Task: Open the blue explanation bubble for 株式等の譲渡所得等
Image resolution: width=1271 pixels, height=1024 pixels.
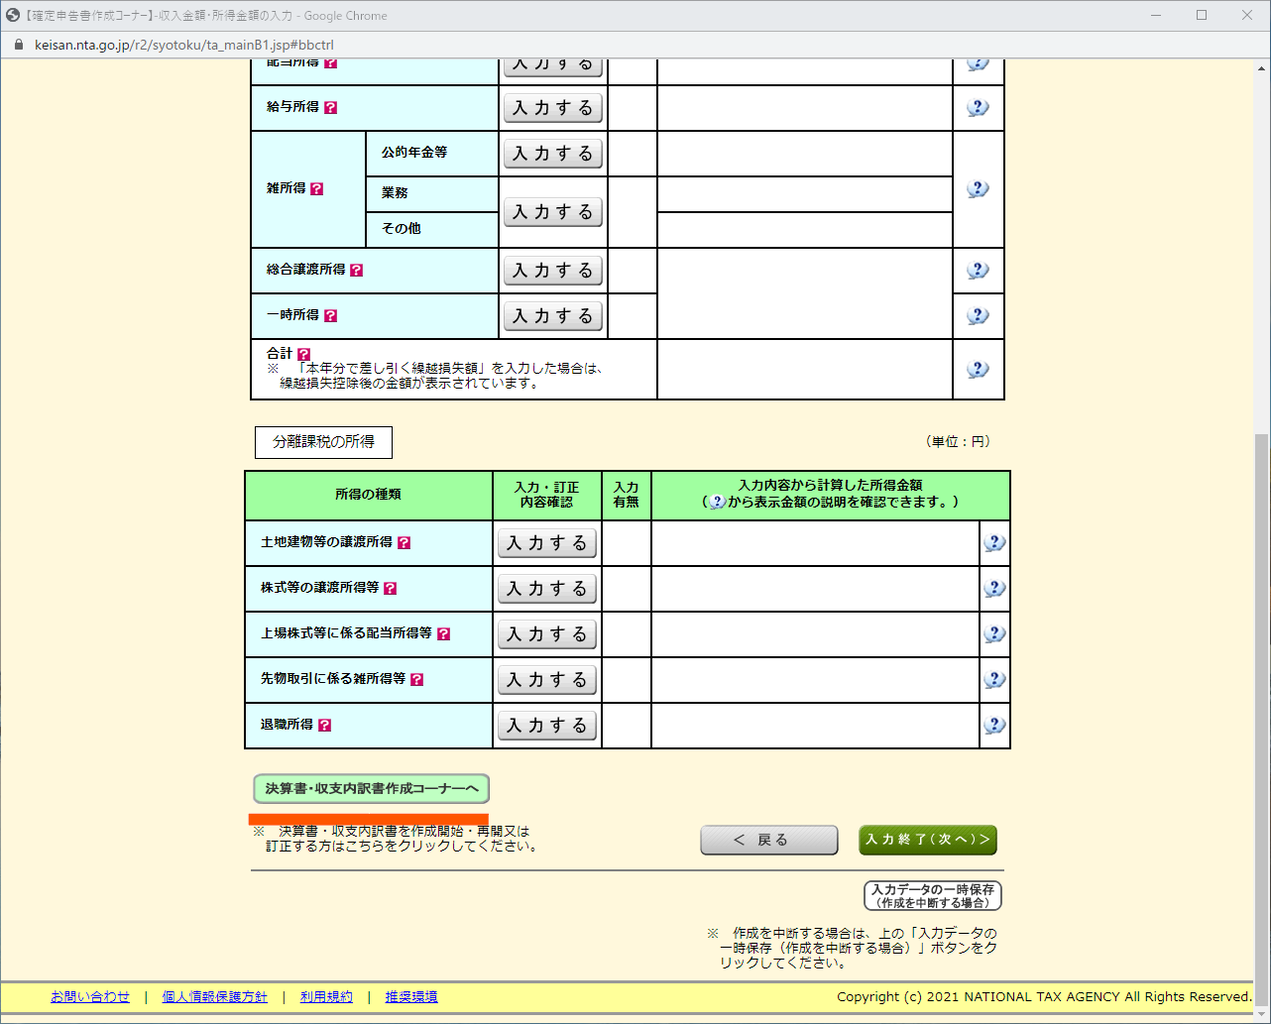Action: tap(994, 589)
